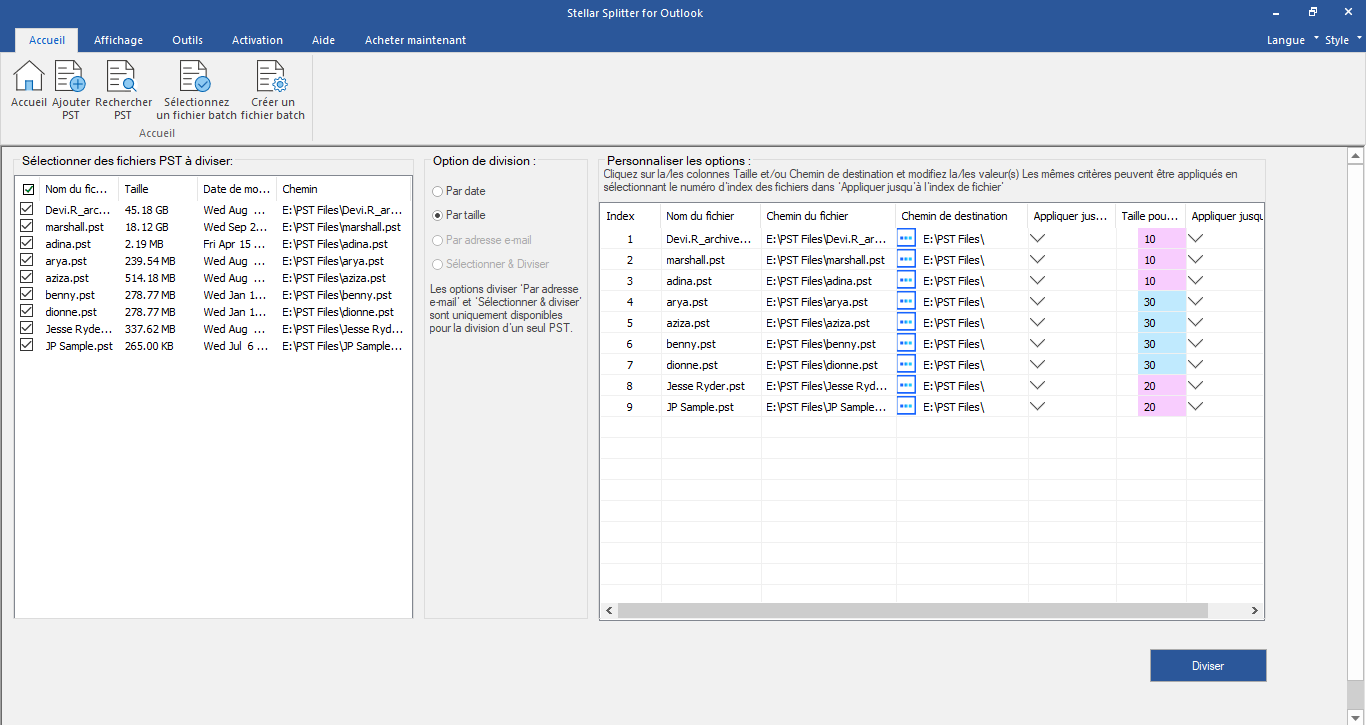This screenshot has height=725, width=1366.
Task: Select the Par date radio option
Action: (437, 191)
